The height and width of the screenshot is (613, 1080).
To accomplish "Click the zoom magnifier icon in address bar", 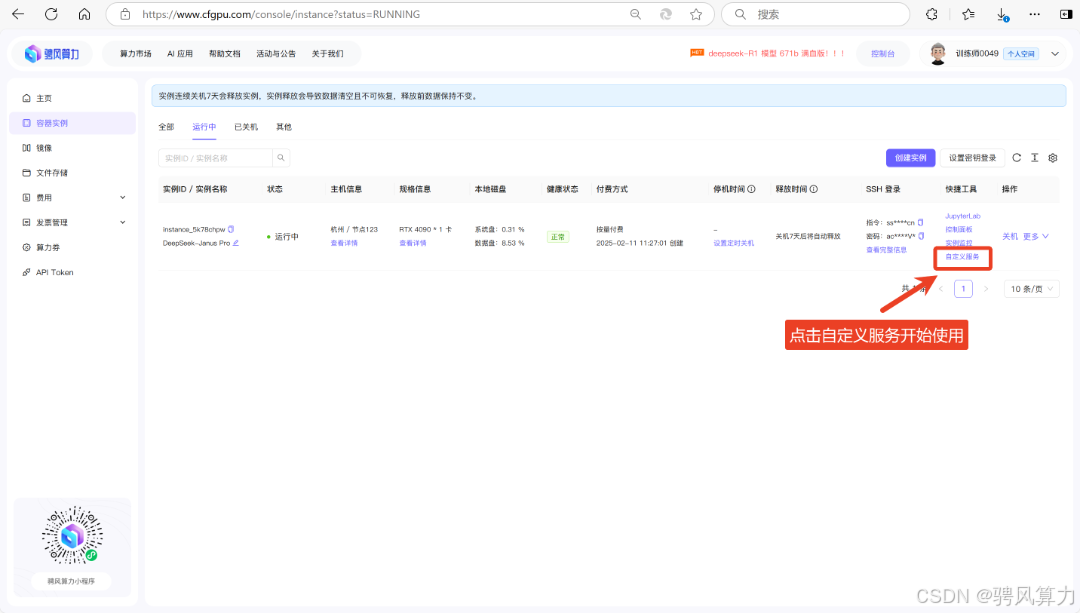I will (635, 14).
